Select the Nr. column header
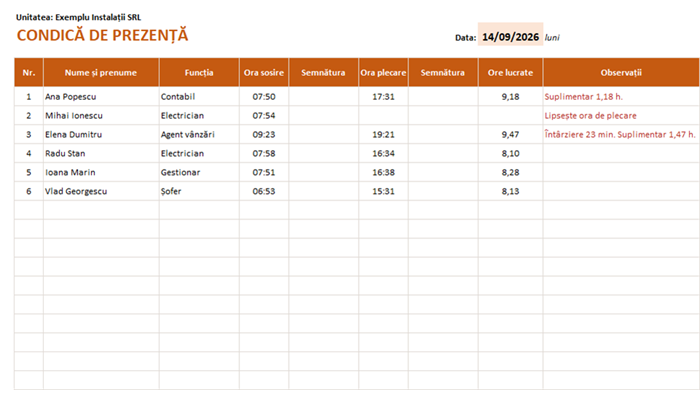This screenshot has width=700, height=400. coord(29,72)
